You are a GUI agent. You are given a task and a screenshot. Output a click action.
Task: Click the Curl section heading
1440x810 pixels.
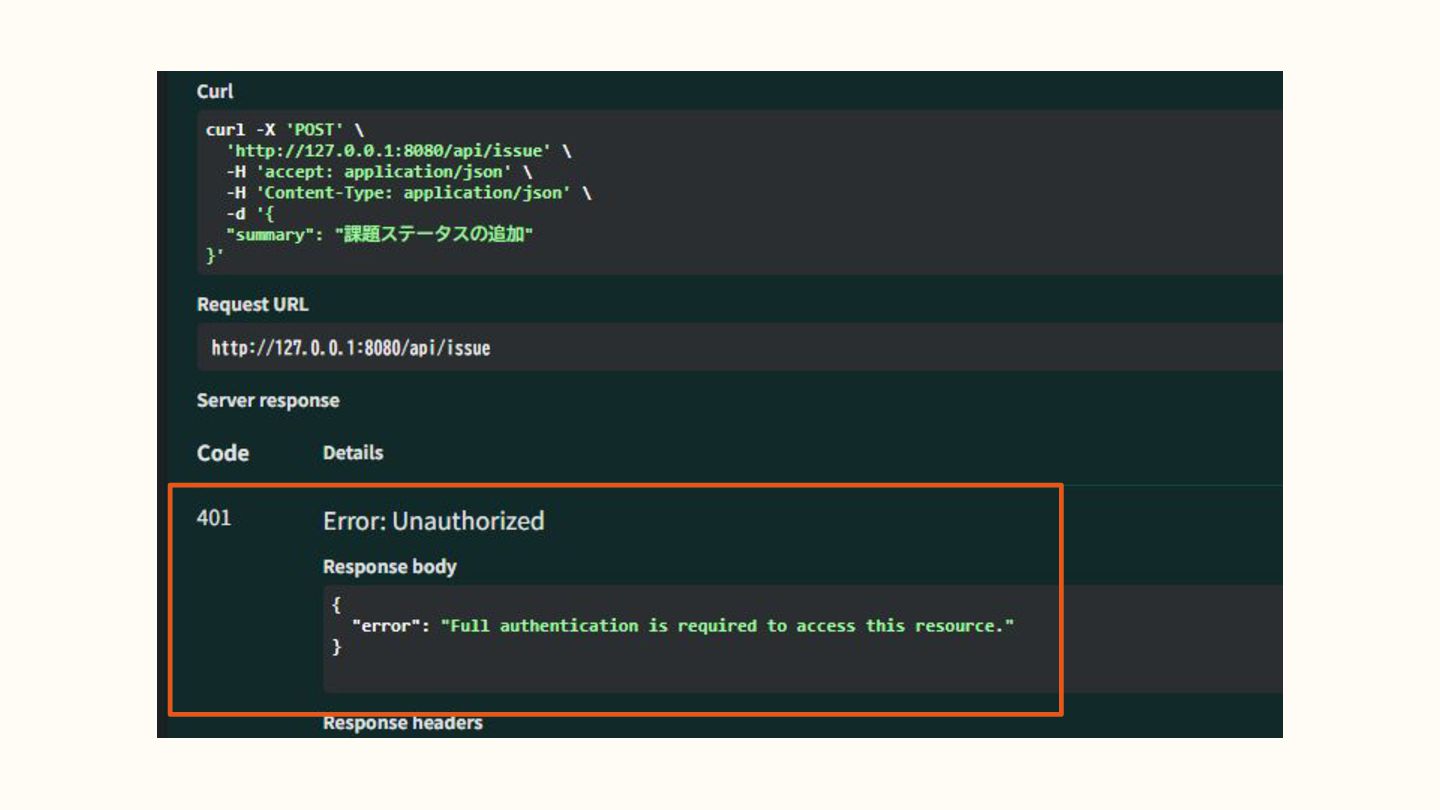tap(215, 91)
